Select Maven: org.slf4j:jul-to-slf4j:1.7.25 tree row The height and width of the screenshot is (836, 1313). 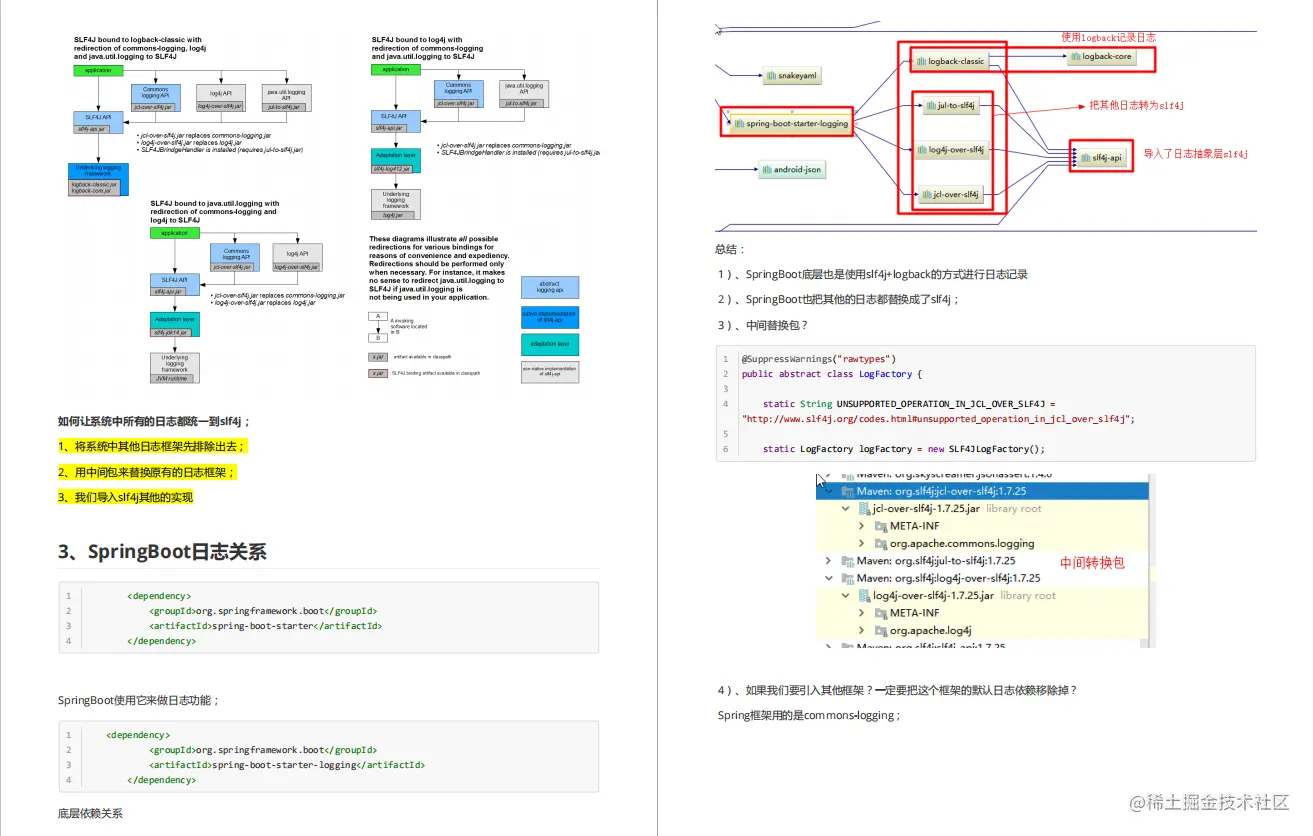pos(982,561)
